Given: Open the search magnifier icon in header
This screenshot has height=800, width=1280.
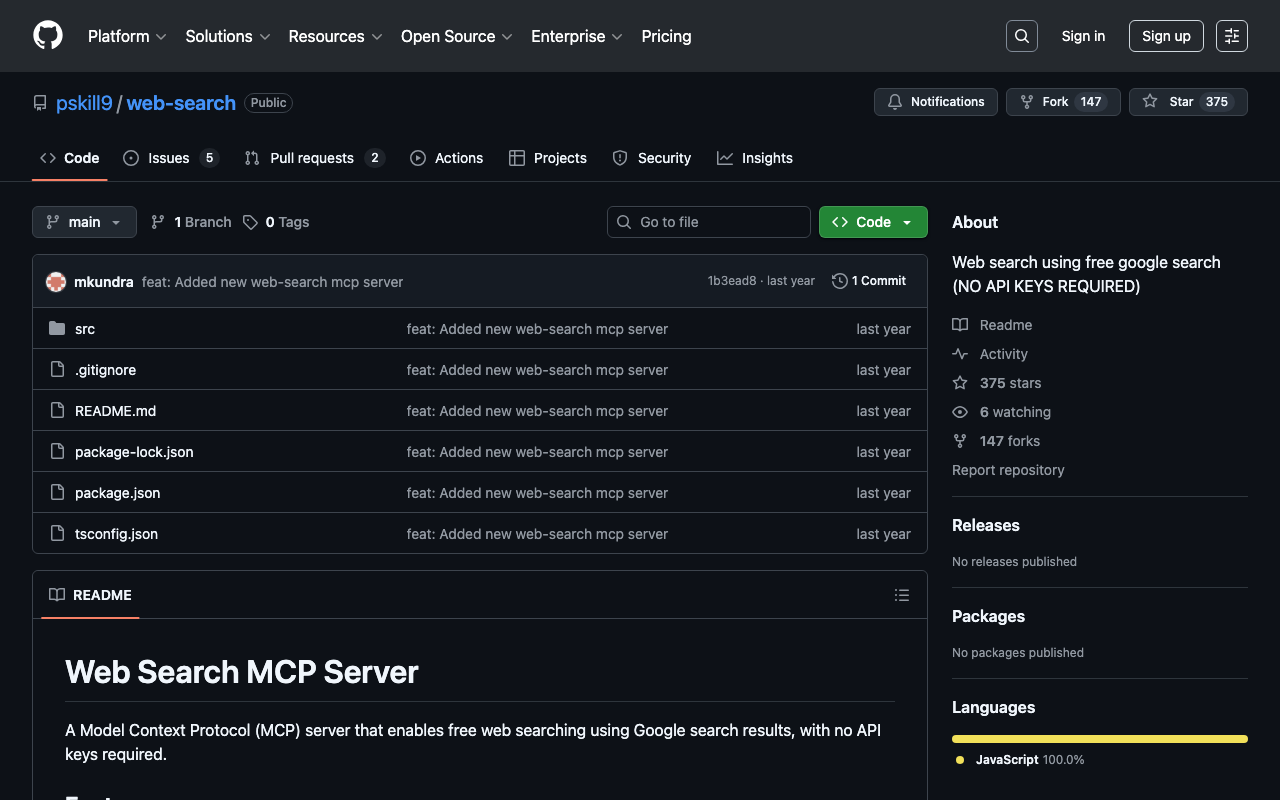Looking at the screenshot, I should point(1021,36).
